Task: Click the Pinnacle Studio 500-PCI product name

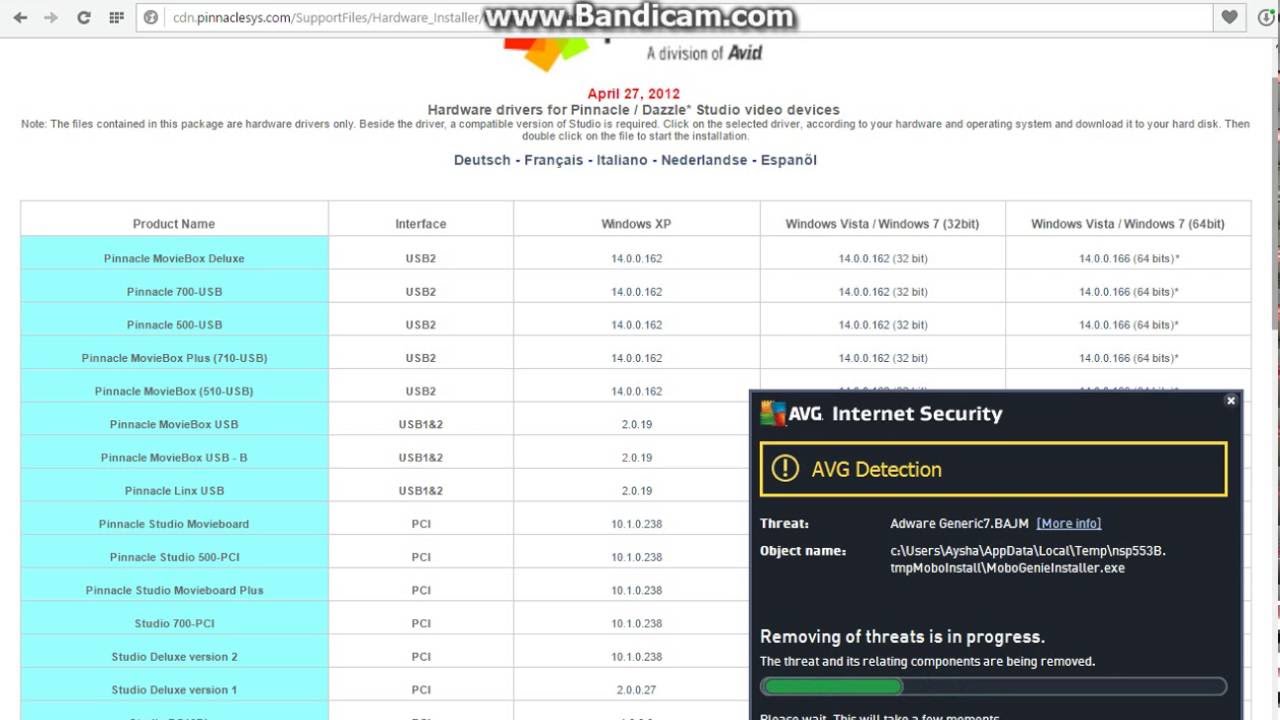Action: (x=174, y=557)
